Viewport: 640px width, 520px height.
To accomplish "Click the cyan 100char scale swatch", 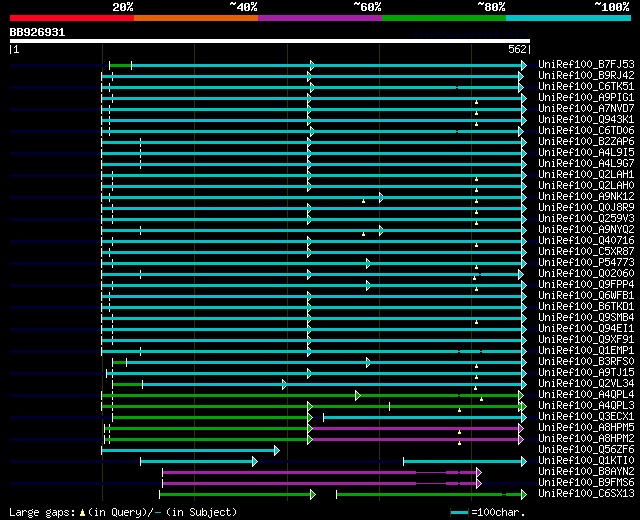I will pos(459,512).
